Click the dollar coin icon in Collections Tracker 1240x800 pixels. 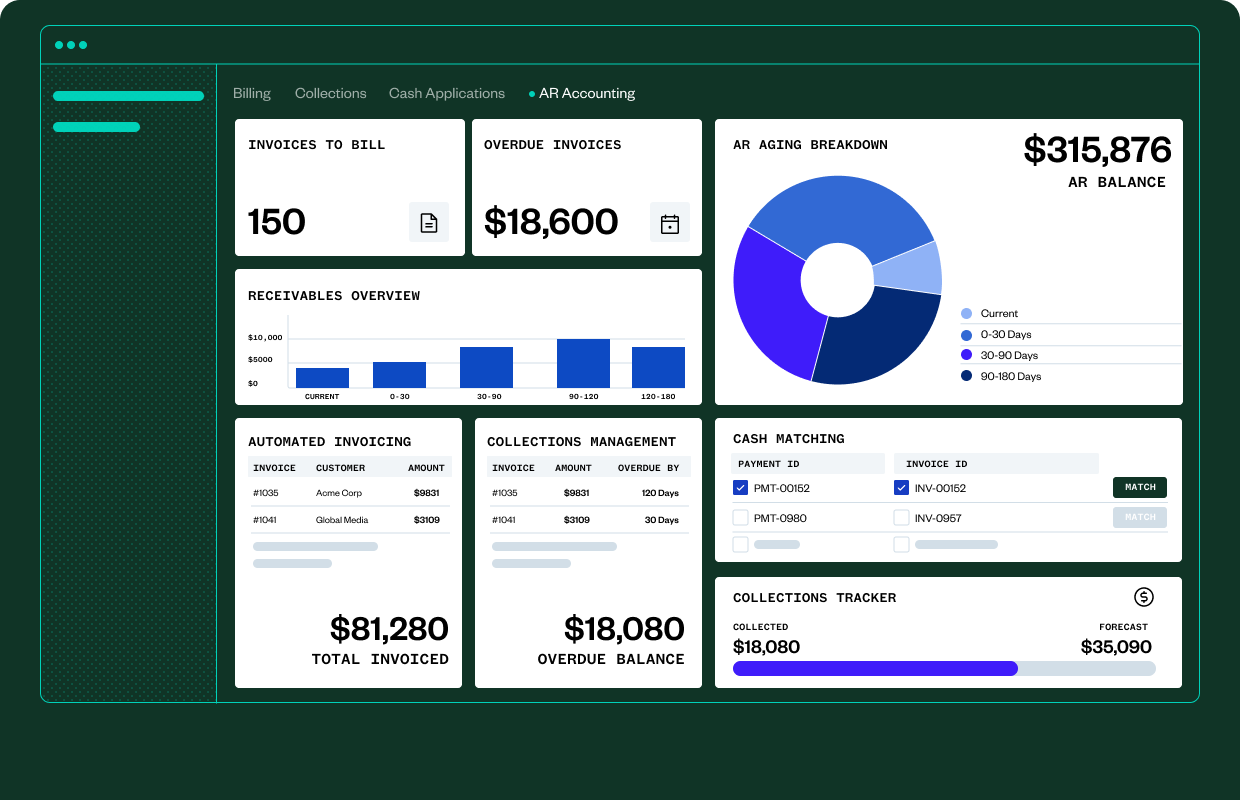click(x=1144, y=597)
